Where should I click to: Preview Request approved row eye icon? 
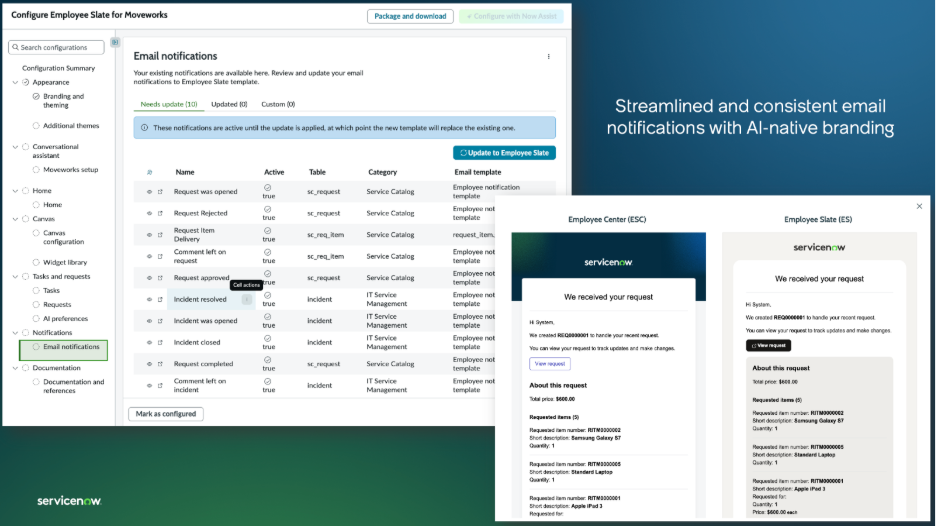(149, 278)
